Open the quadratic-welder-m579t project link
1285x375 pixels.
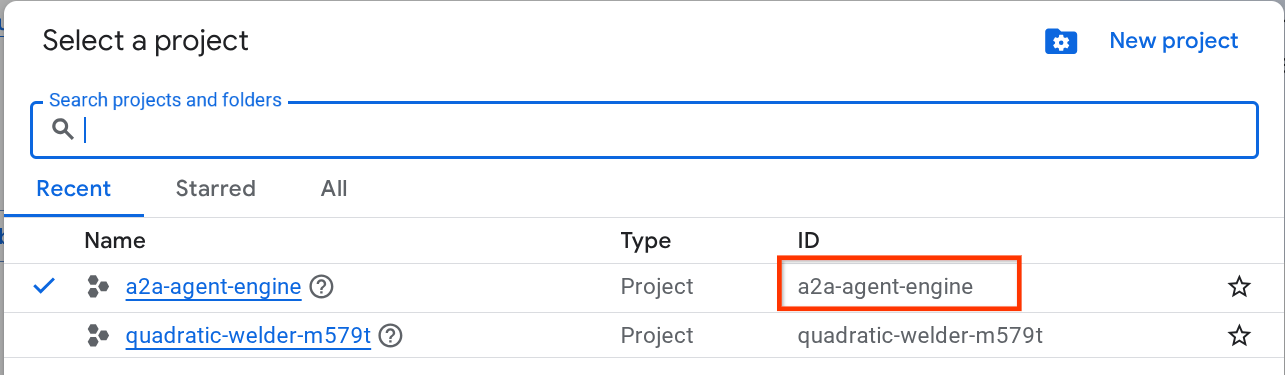click(248, 336)
